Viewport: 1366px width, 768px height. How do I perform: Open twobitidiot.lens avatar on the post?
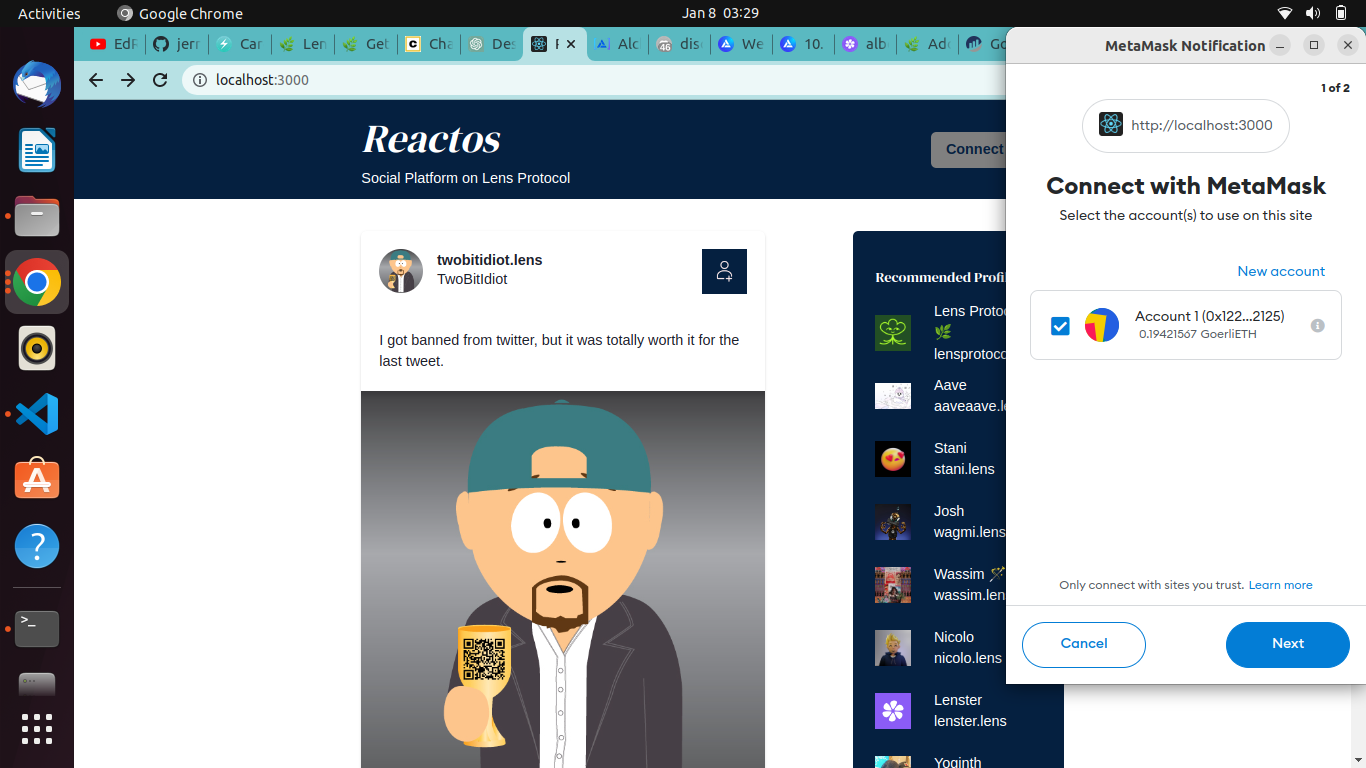pos(401,271)
